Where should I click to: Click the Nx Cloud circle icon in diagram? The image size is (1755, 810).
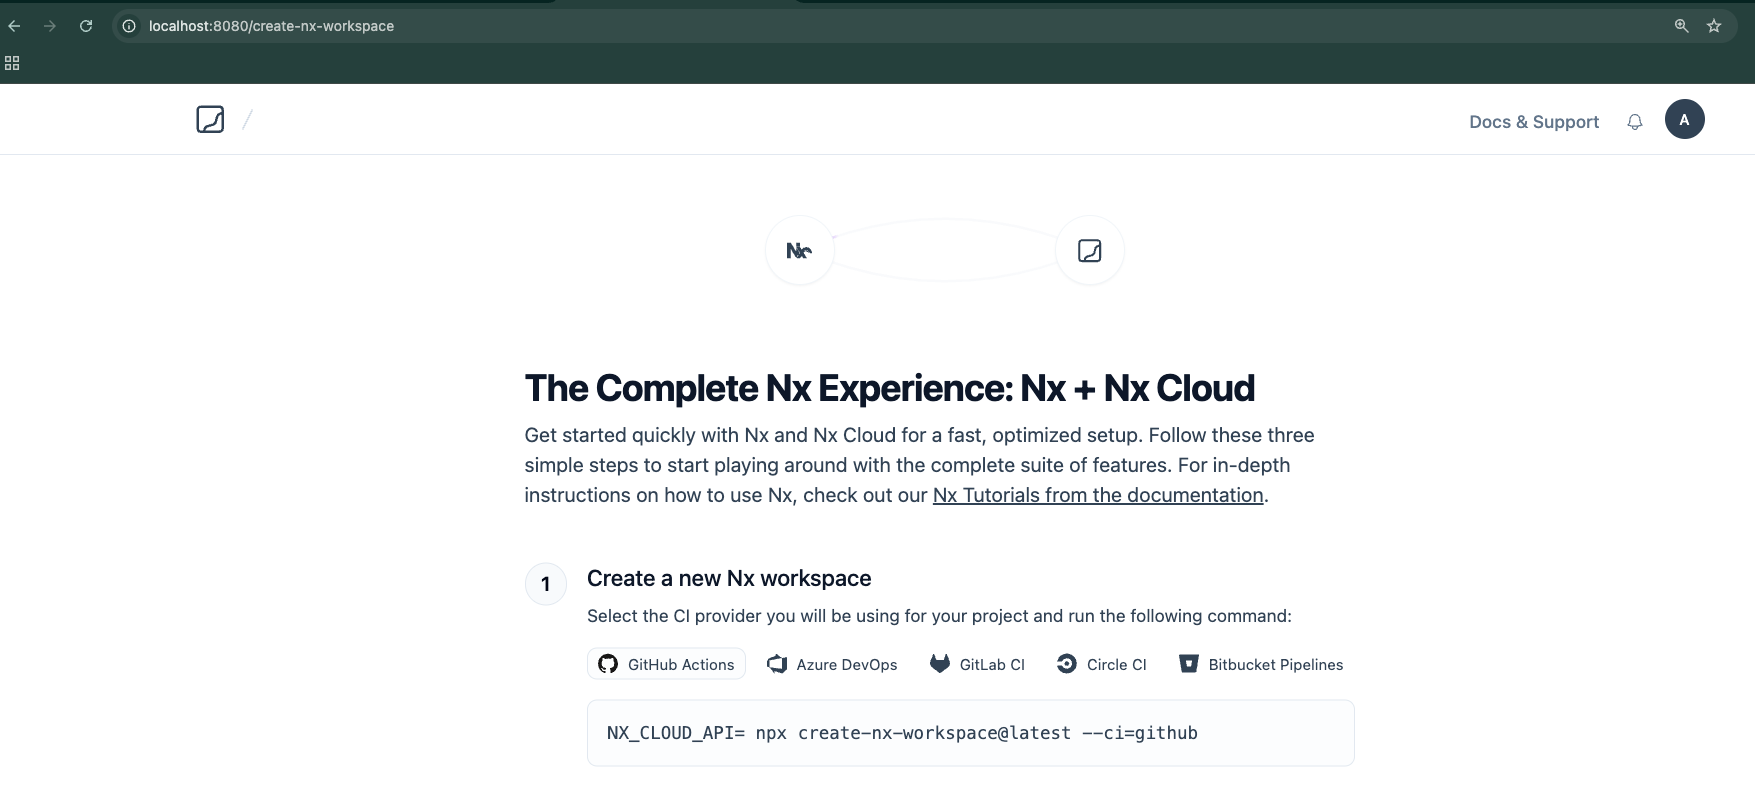tap(1090, 250)
